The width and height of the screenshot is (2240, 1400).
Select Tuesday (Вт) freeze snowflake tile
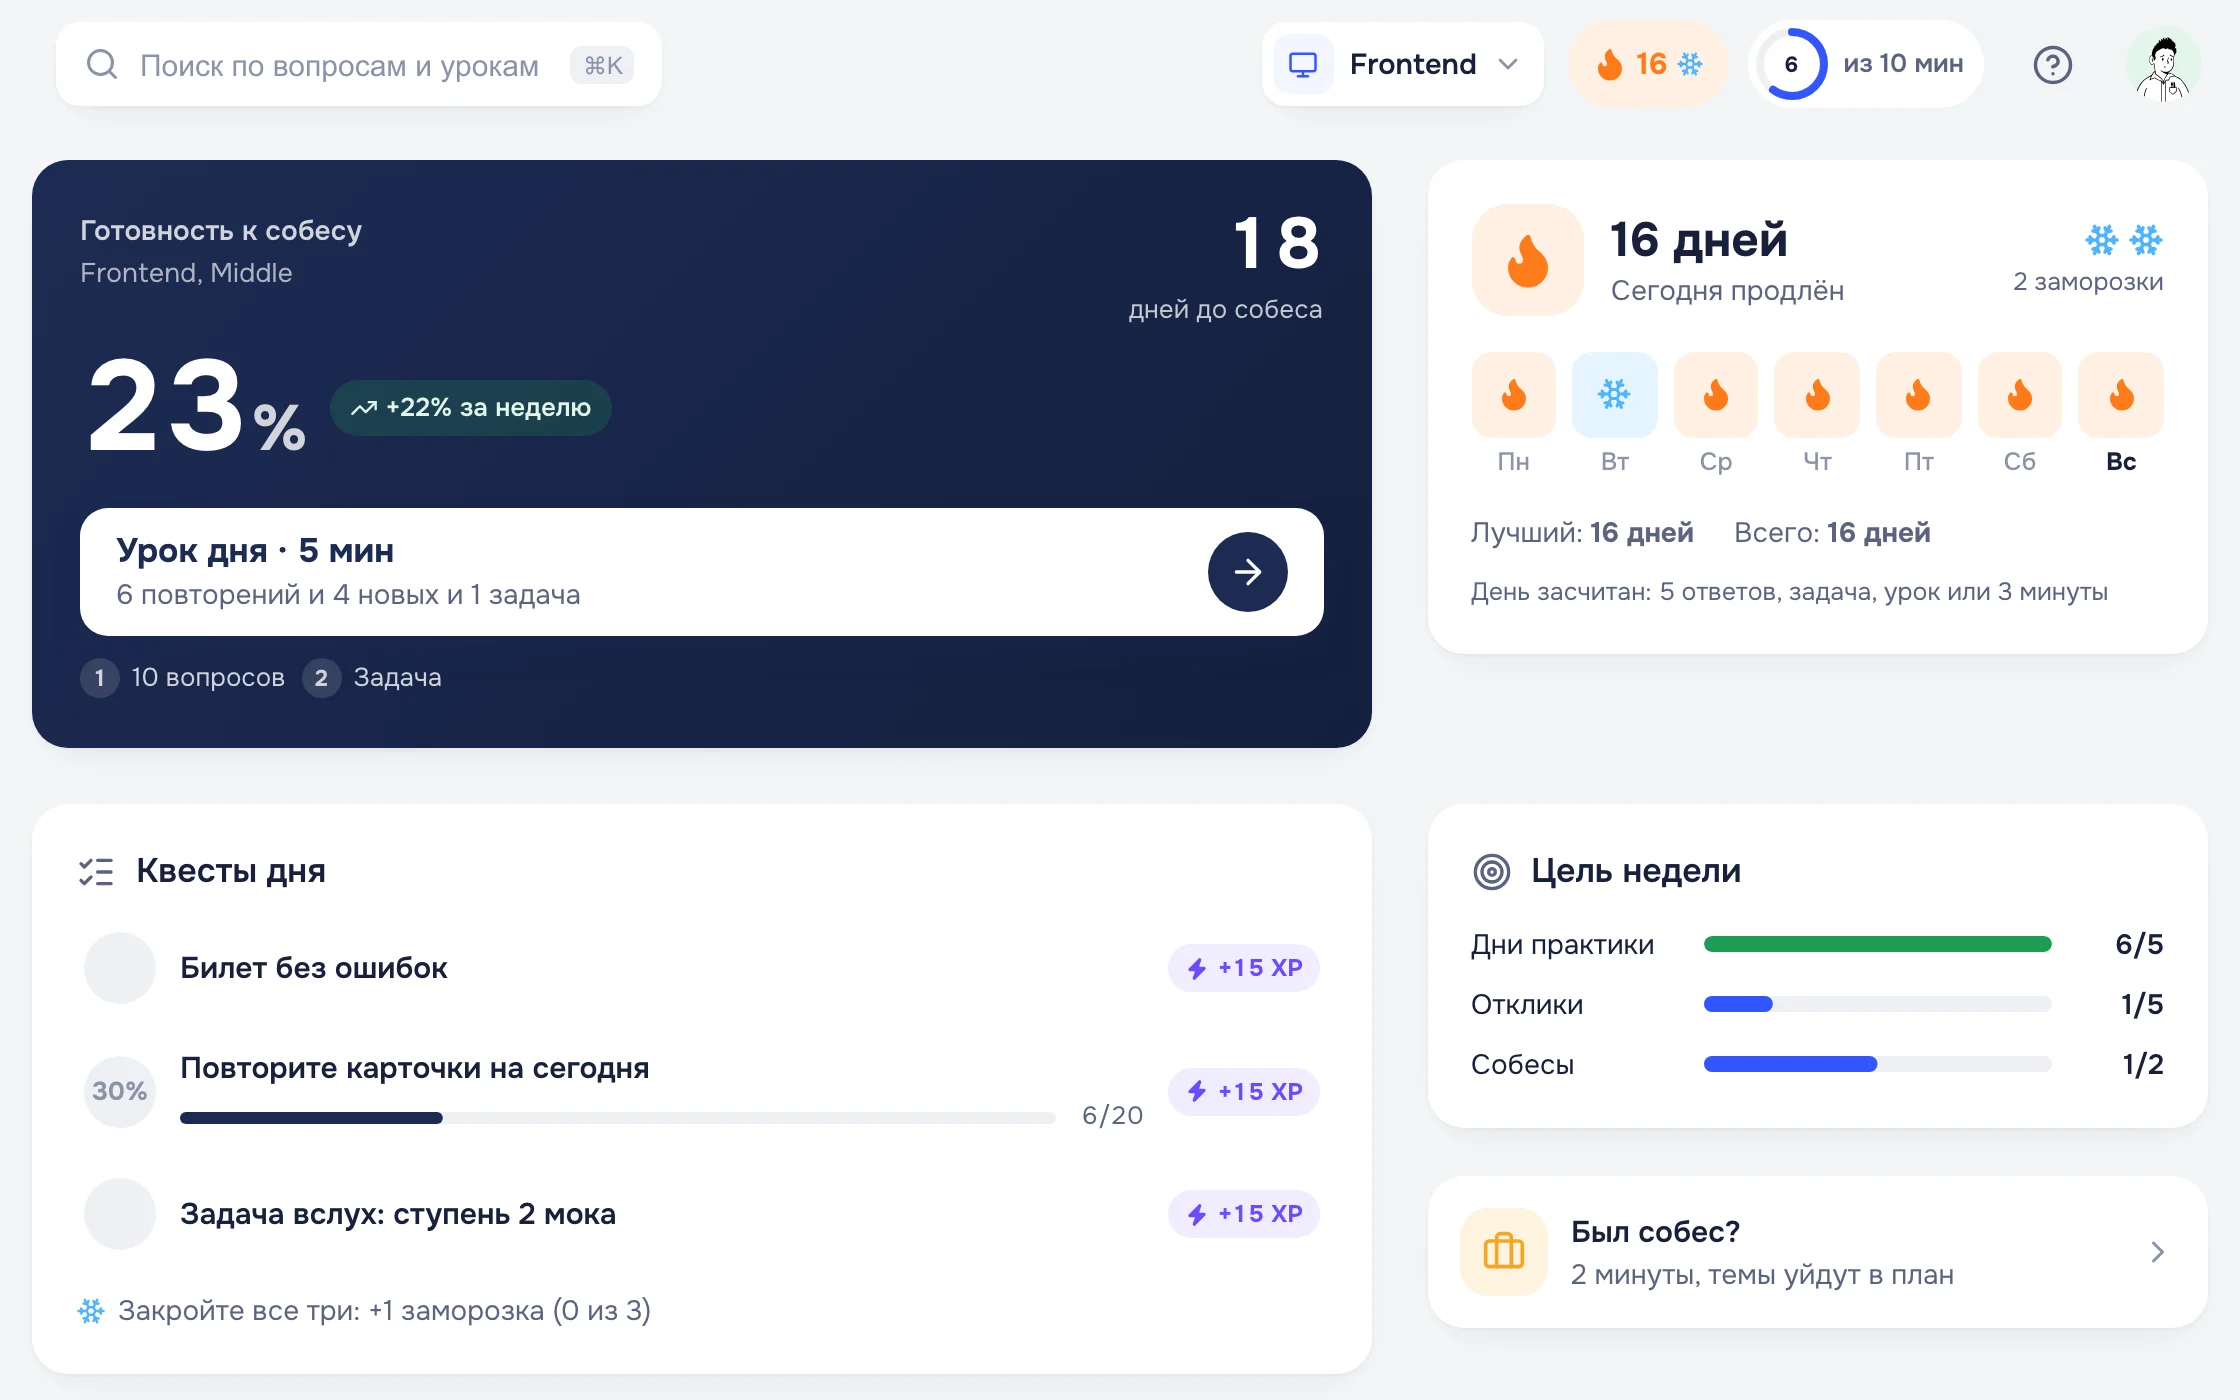(1615, 395)
